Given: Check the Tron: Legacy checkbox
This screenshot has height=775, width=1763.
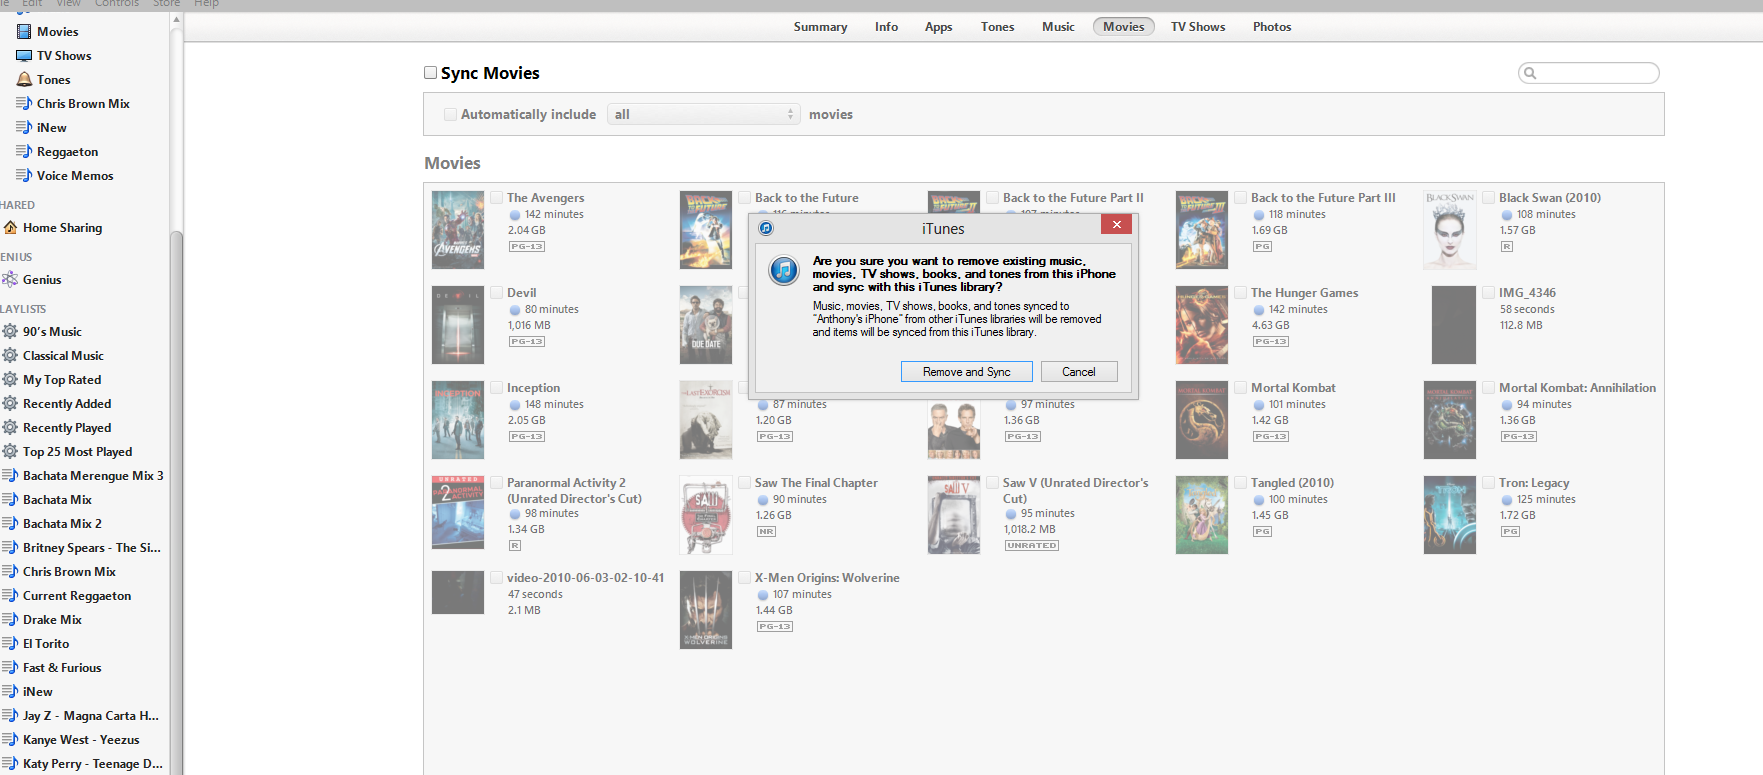Looking at the screenshot, I should (1488, 483).
